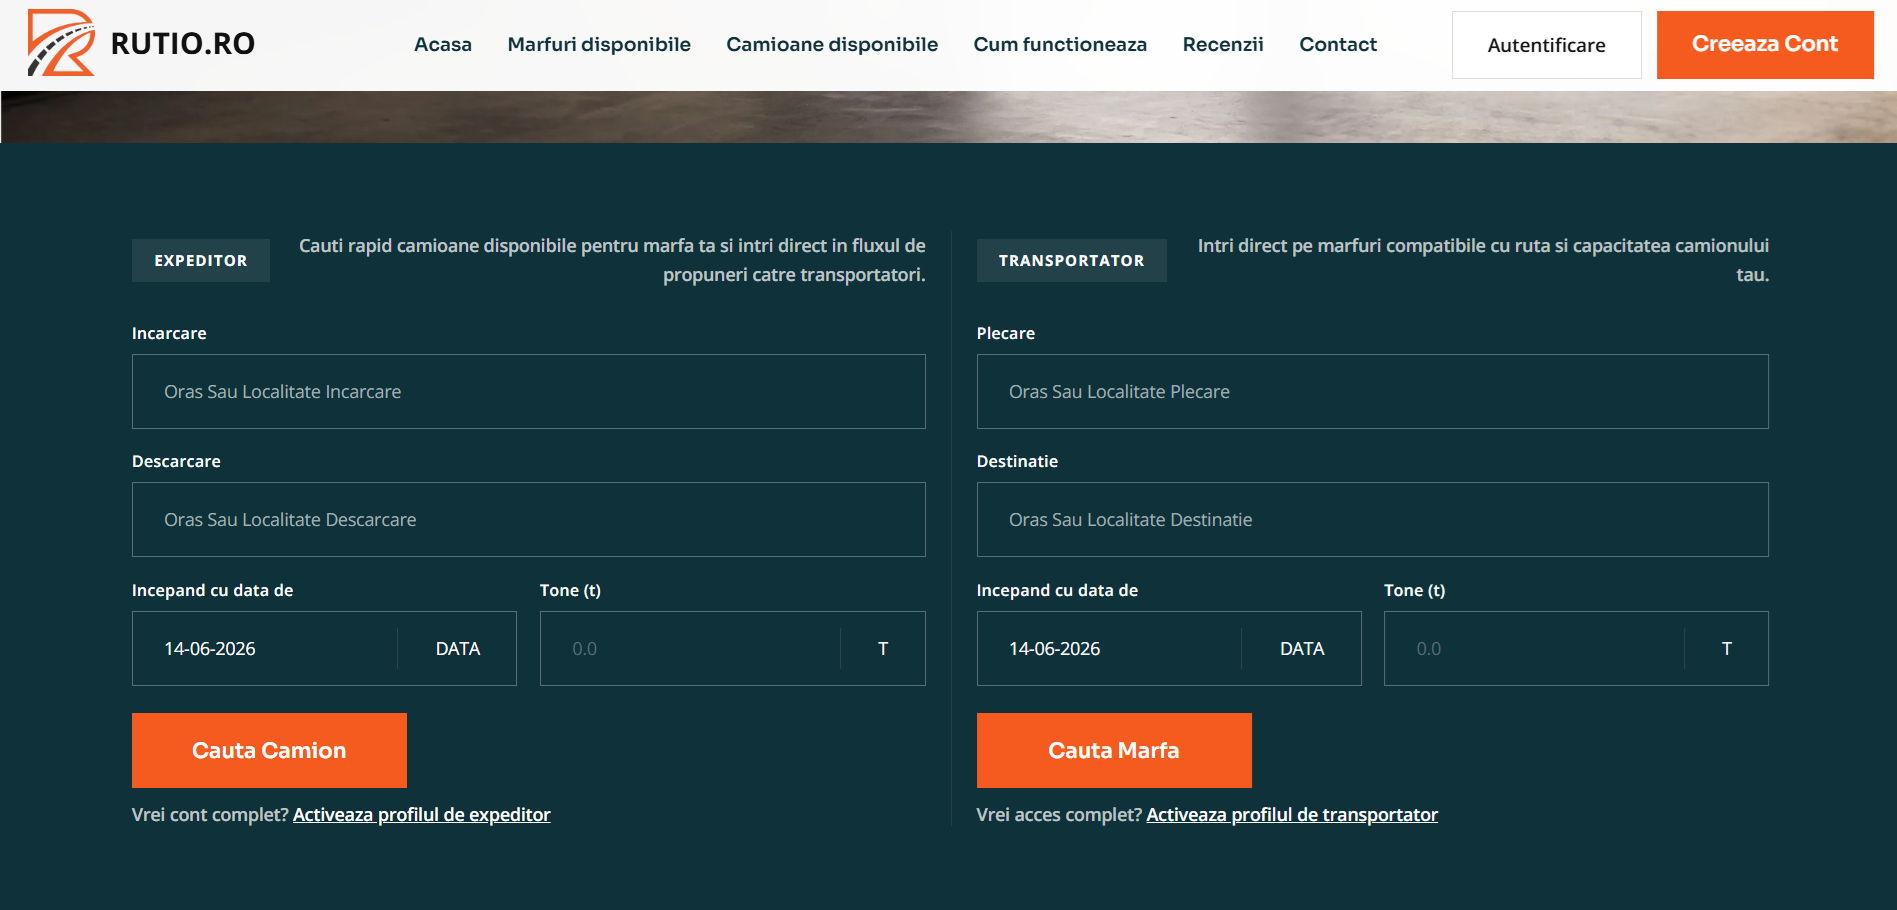The image size is (1897, 910).
Task: Open Camioane disponibile in navigation
Action: [x=832, y=44]
